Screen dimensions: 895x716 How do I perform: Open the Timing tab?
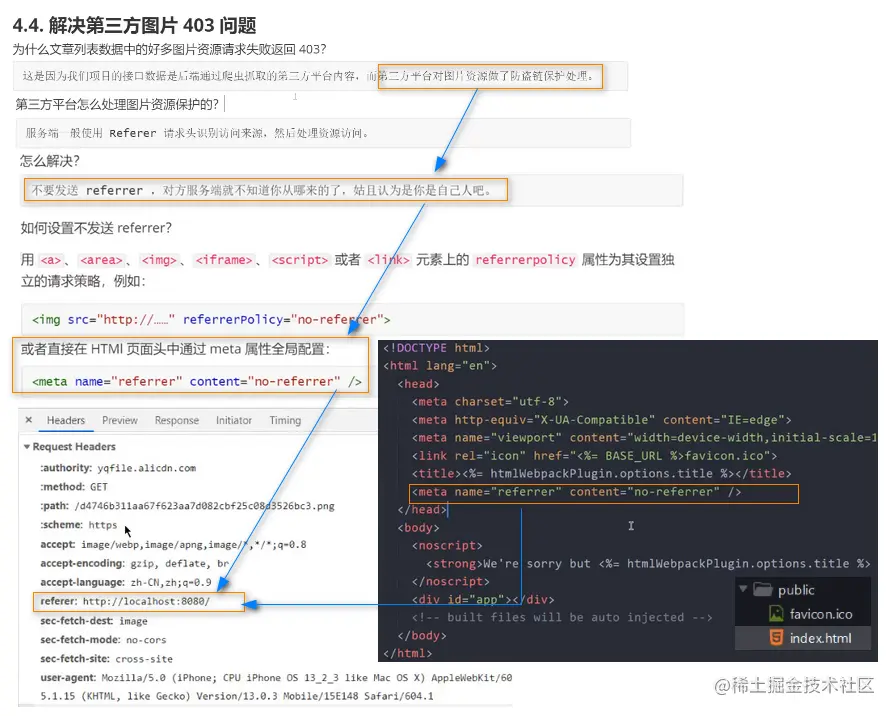click(285, 420)
